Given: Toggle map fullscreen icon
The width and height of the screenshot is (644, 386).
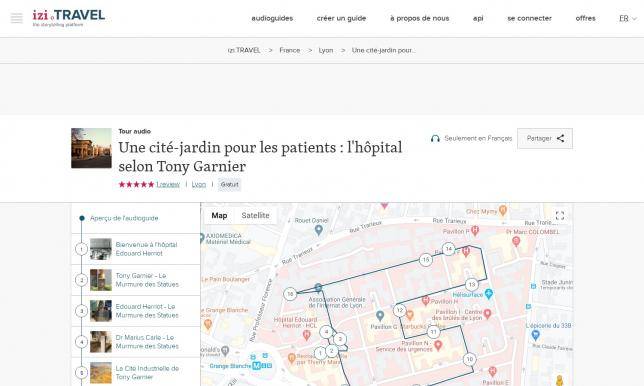Looking at the screenshot, I should click(560, 216).
